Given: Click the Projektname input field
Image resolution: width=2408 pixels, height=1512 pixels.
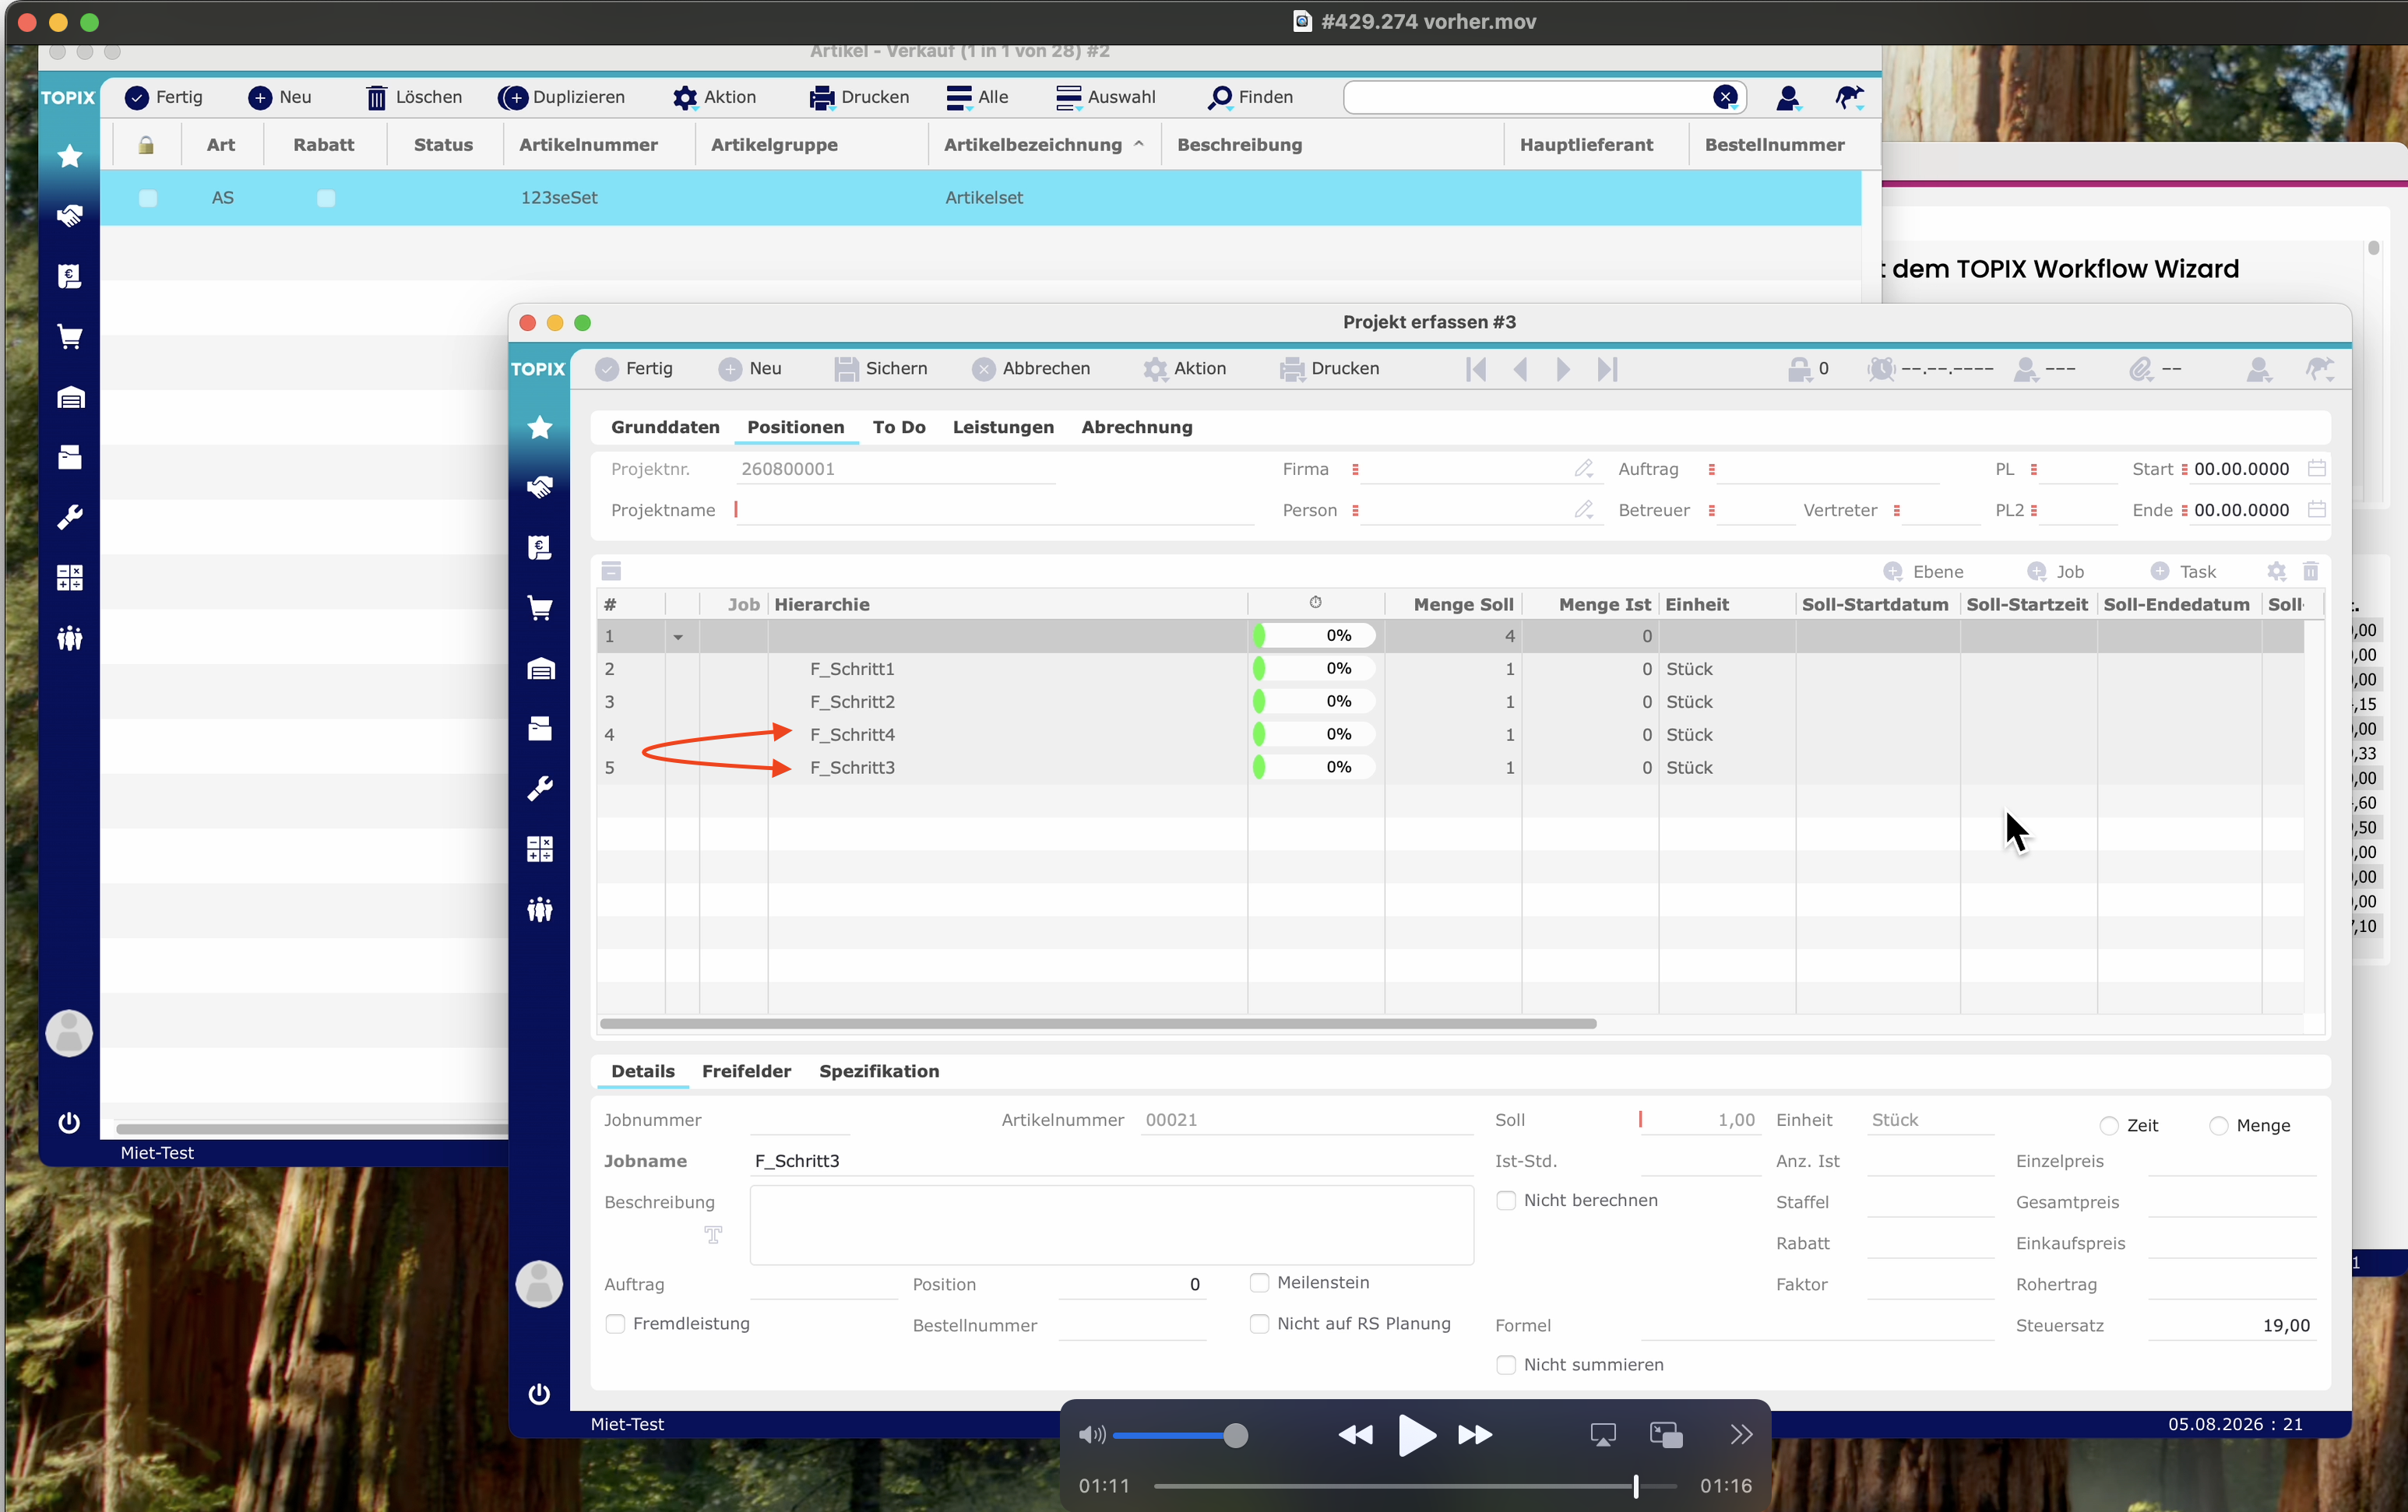Looking at the screenshot, I should [x=994, y=510].
